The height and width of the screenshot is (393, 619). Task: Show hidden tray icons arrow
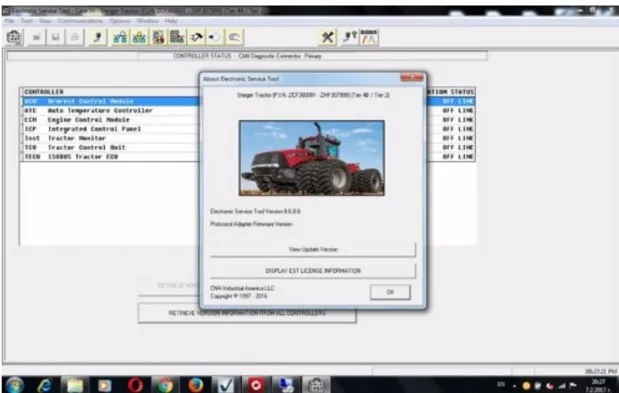tap(514, 386)
